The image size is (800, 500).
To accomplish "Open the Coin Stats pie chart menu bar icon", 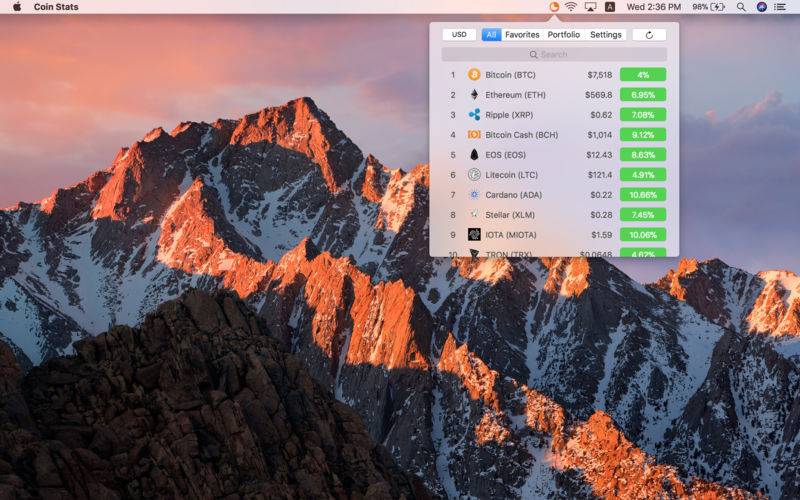I will [554, 7].
